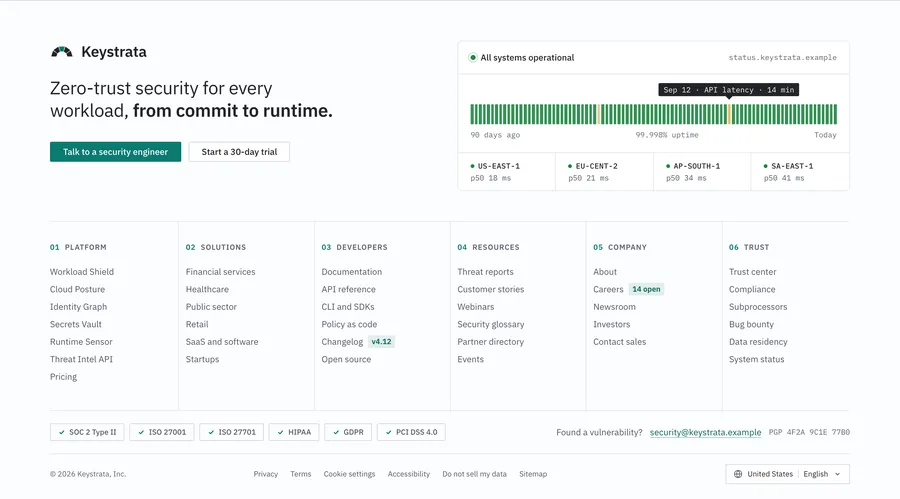This screenshot has width=900, height=499.
Task: Click the Keystrata logo icon
Action: (x=62, y=52)
